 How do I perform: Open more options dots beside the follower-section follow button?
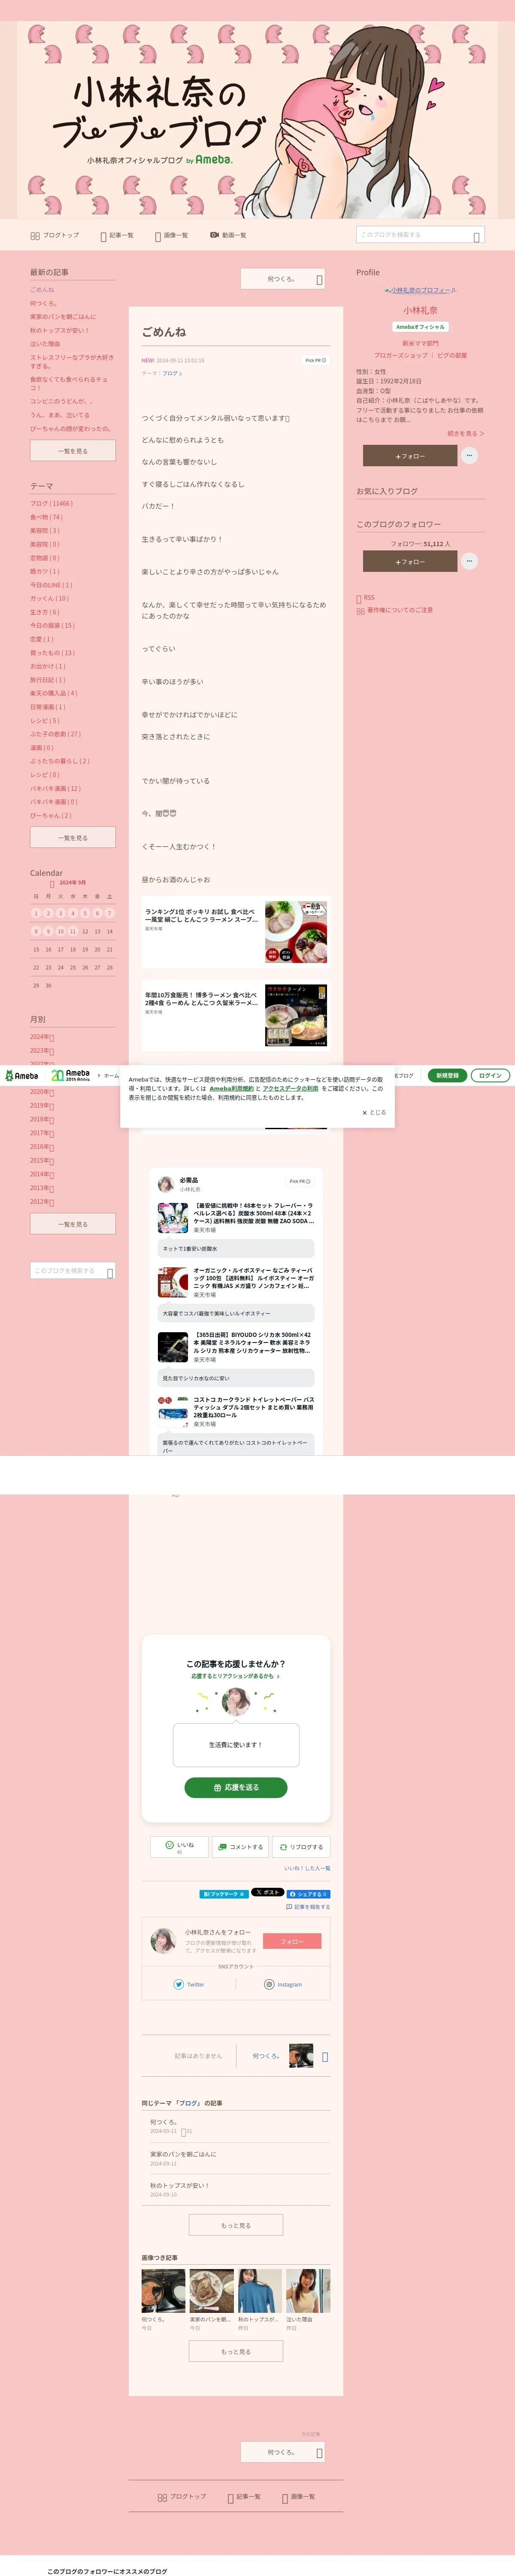469,562
